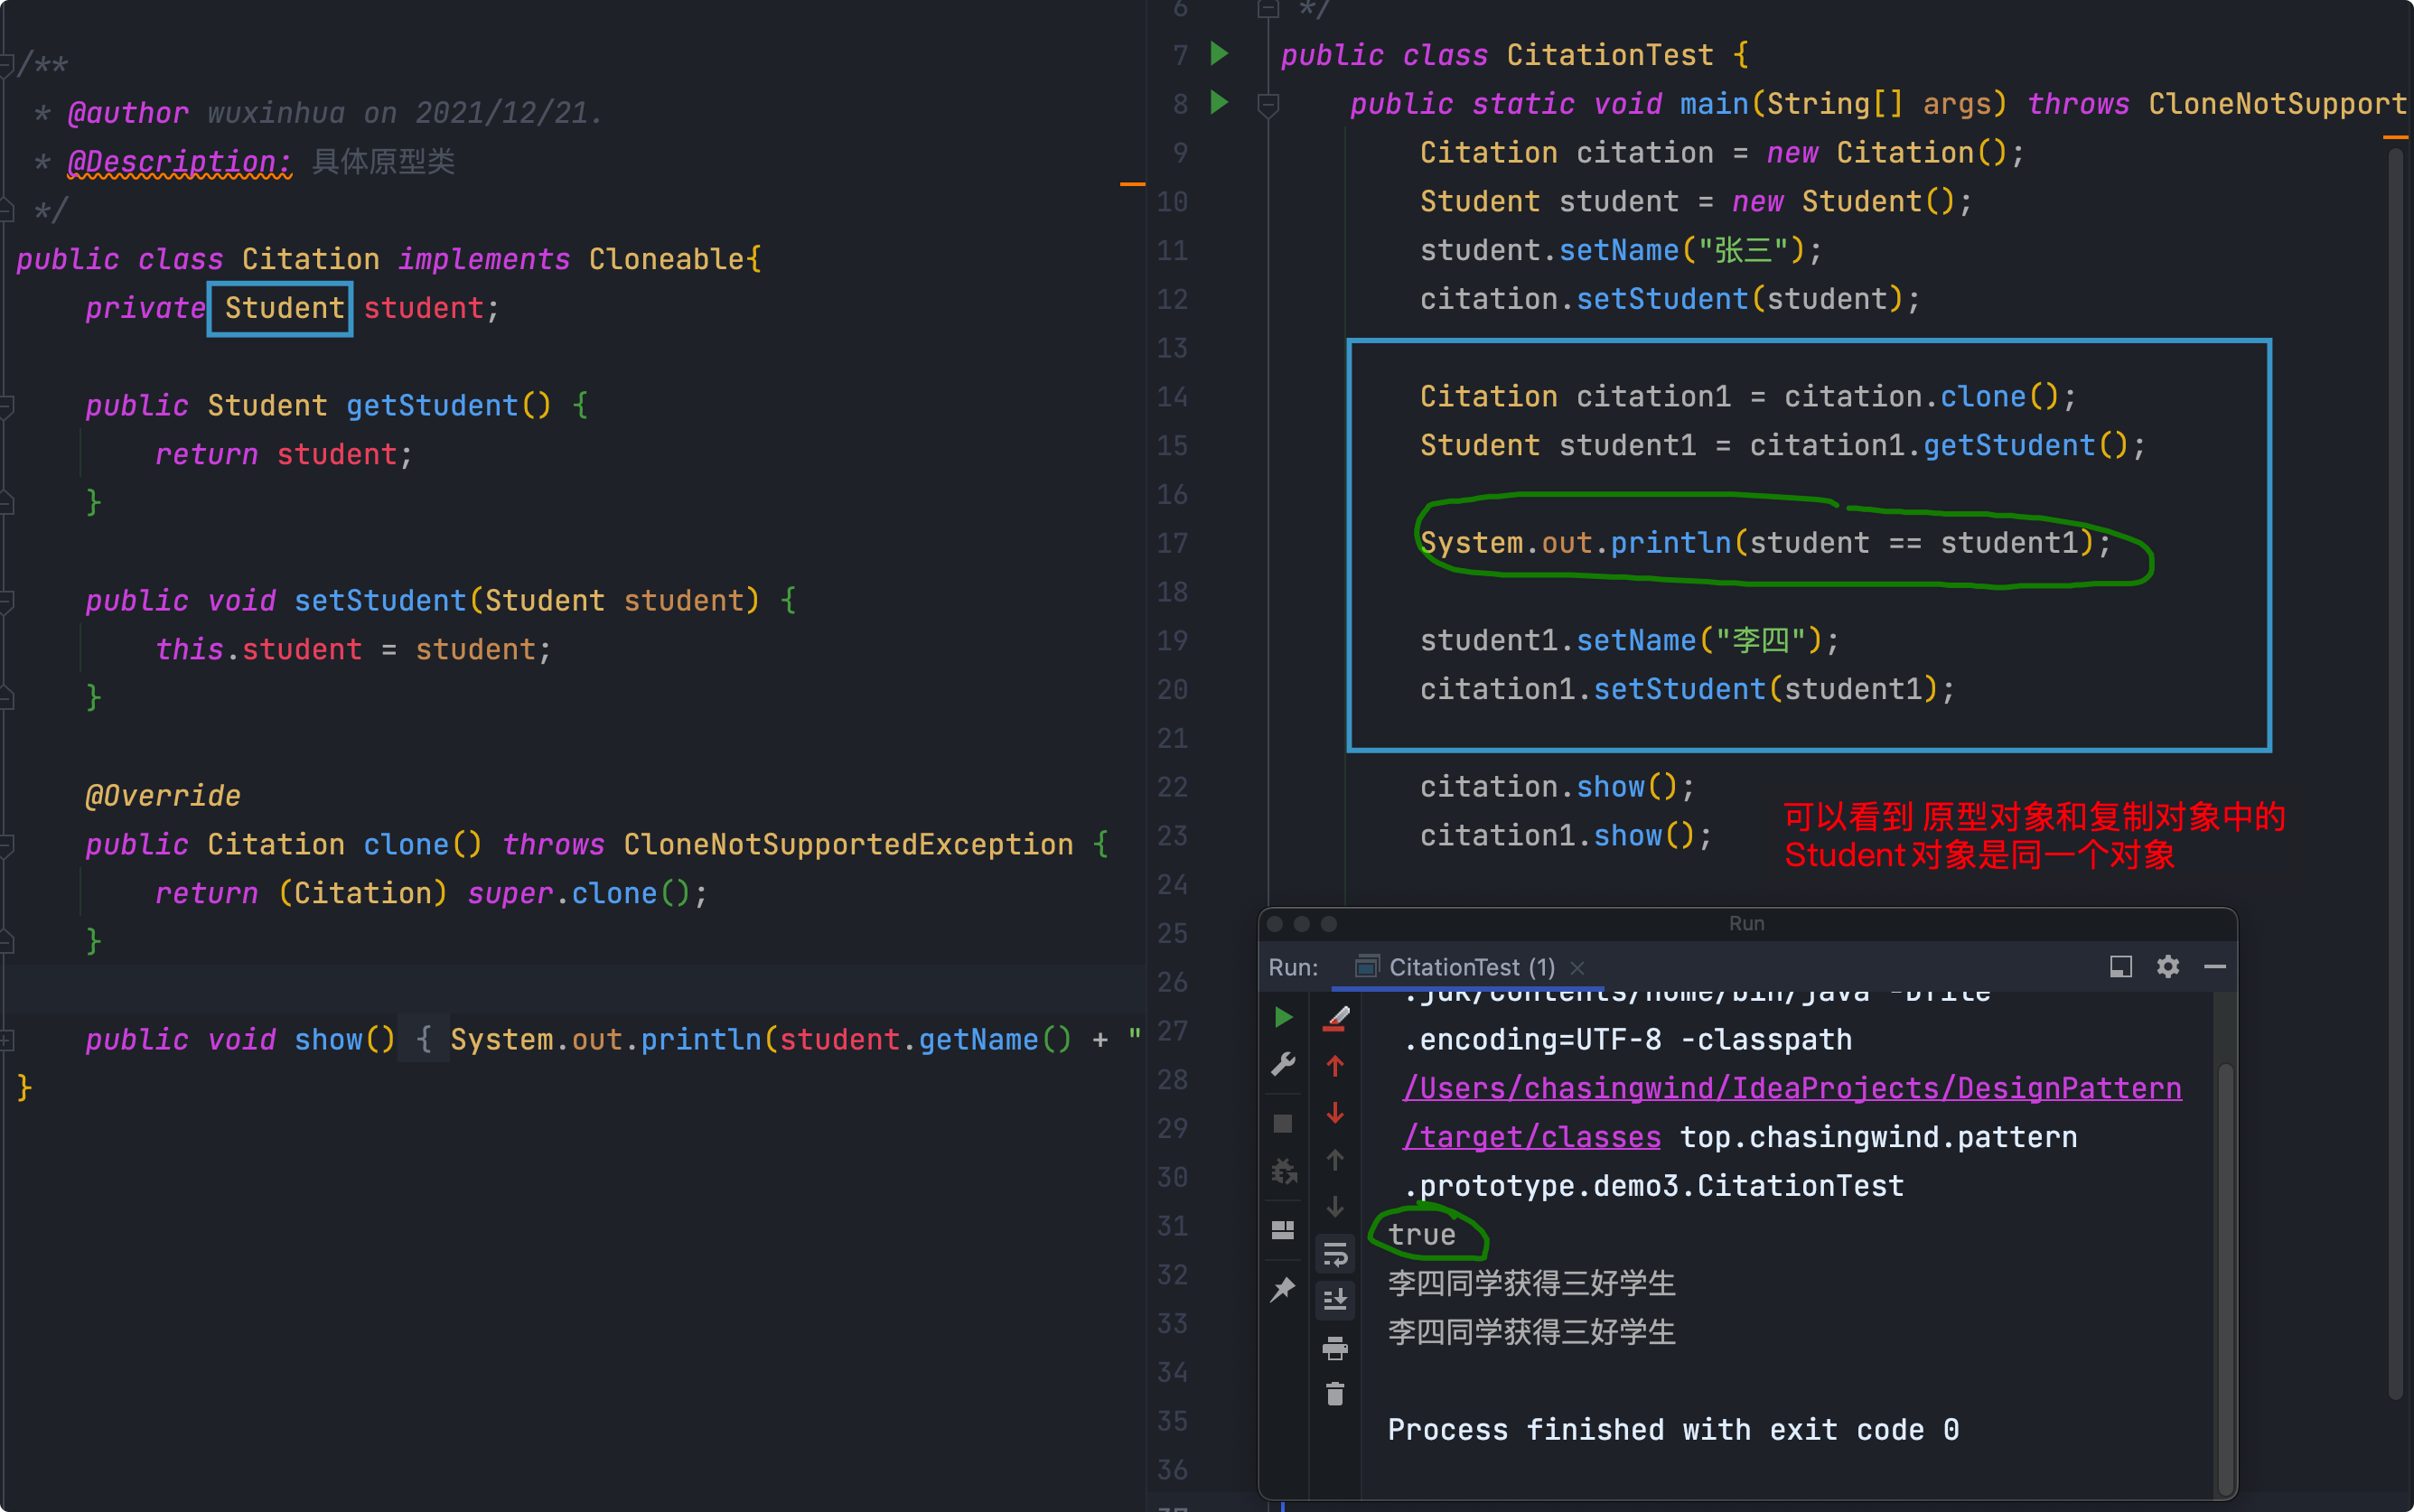The image size is (2414, 1512).
Task: Click the stop square in Run panel
Action: point(1283,1124)
